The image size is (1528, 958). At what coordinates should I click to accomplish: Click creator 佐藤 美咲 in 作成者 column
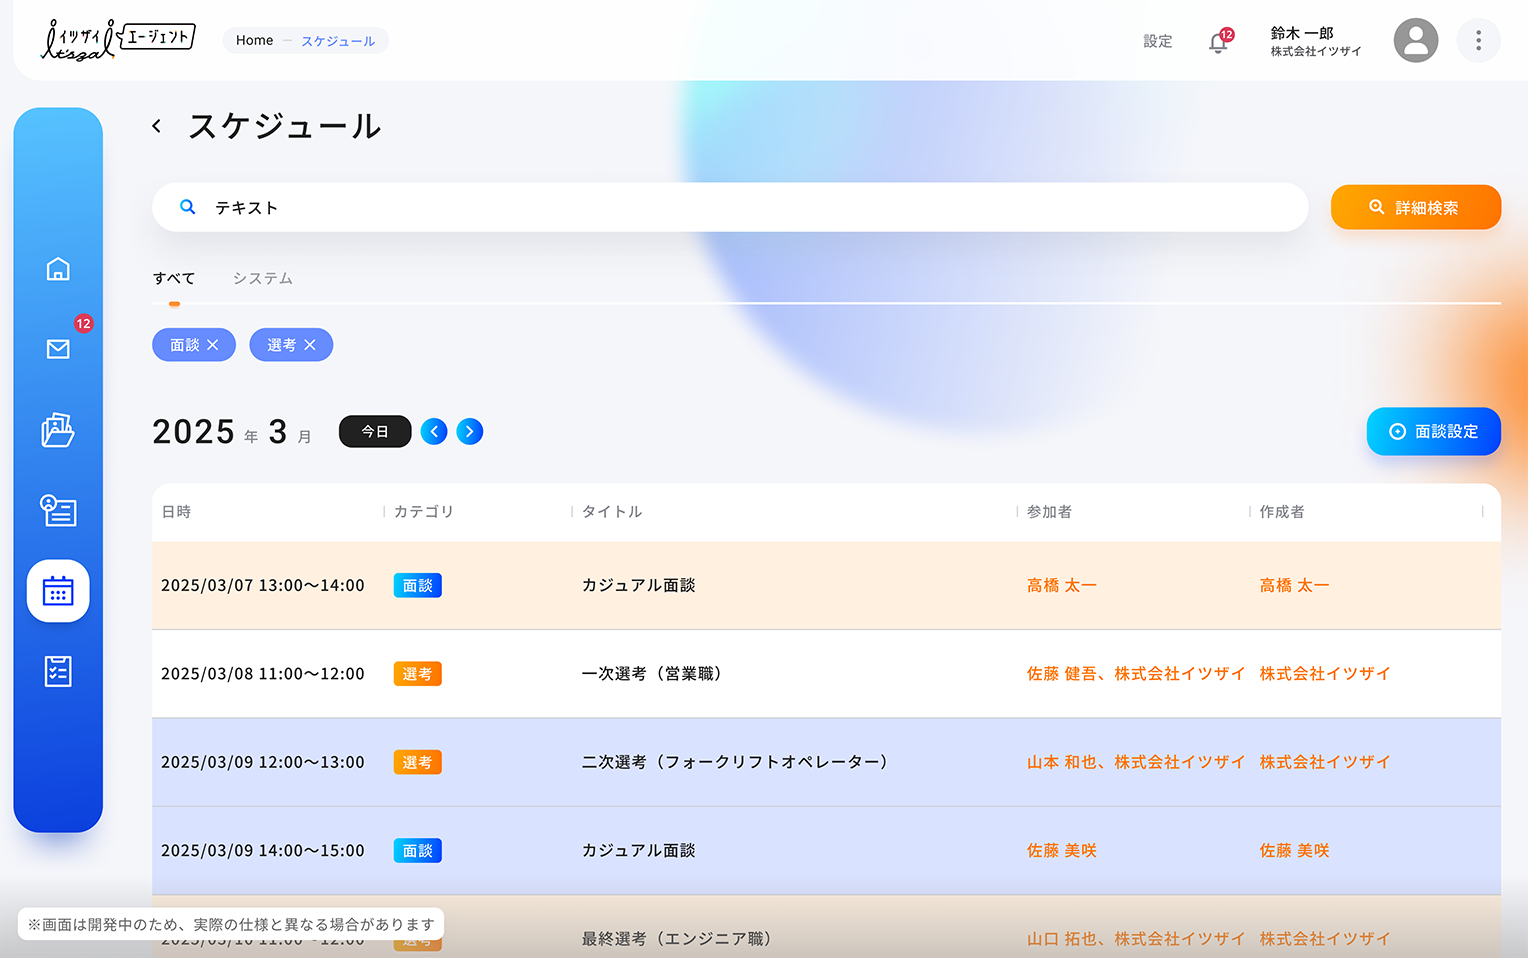pyautogui.click(x=1294, y=851)
